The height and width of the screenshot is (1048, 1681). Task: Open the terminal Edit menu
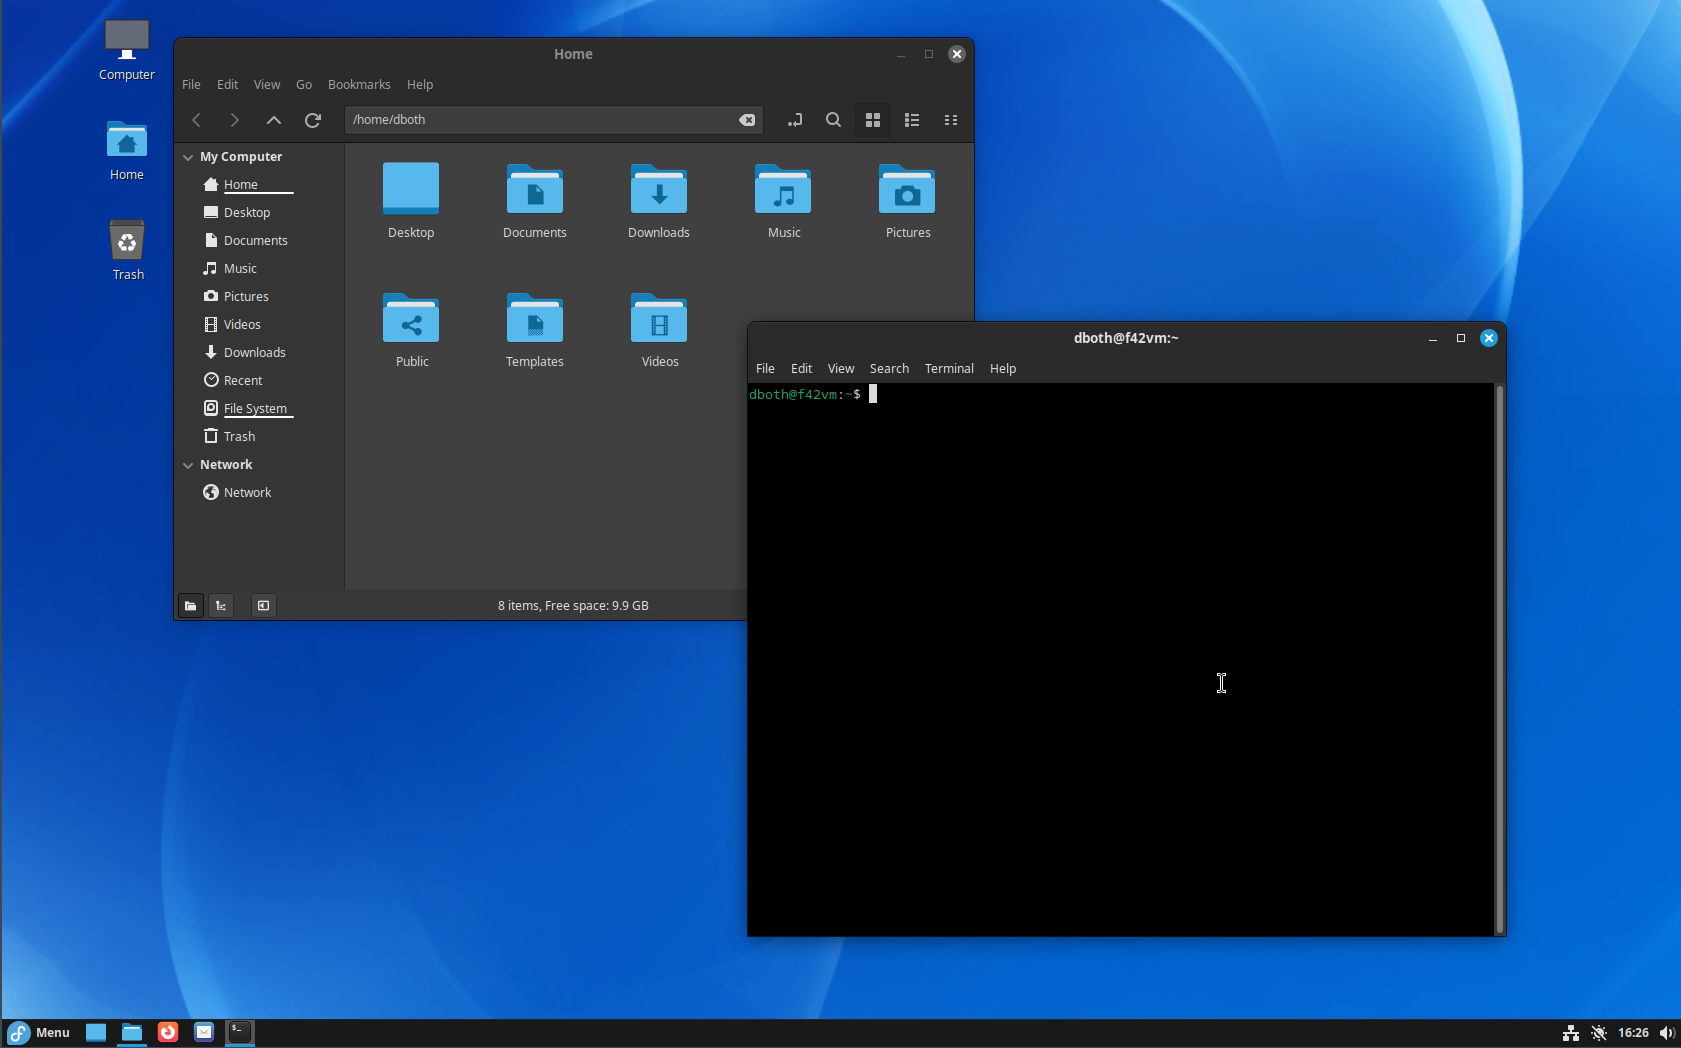pyautogui.click(x=801, y=369)
